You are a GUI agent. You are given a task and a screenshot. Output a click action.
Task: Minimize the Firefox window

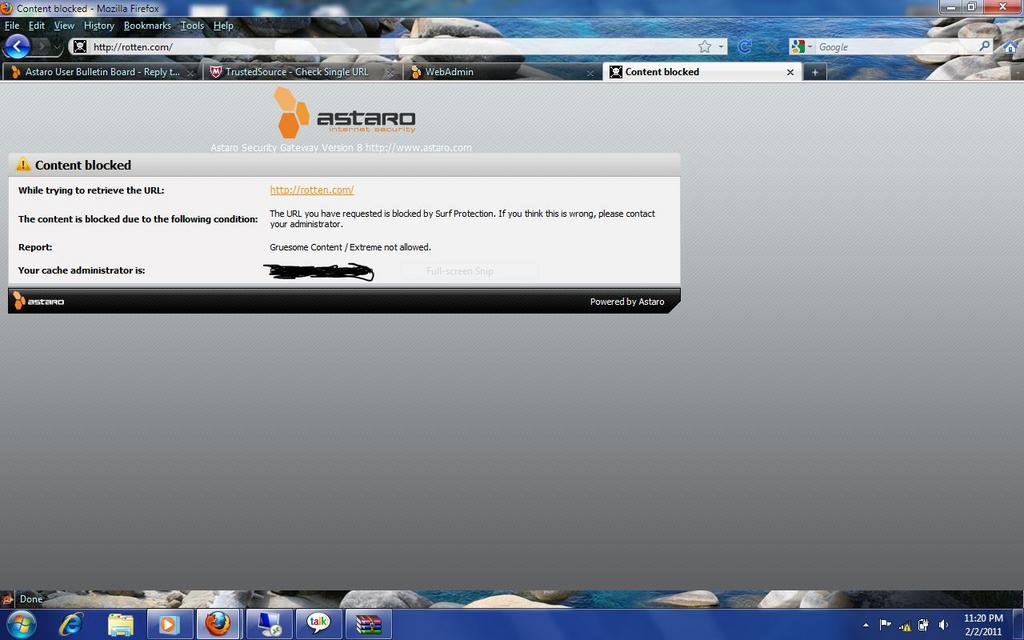950,7
